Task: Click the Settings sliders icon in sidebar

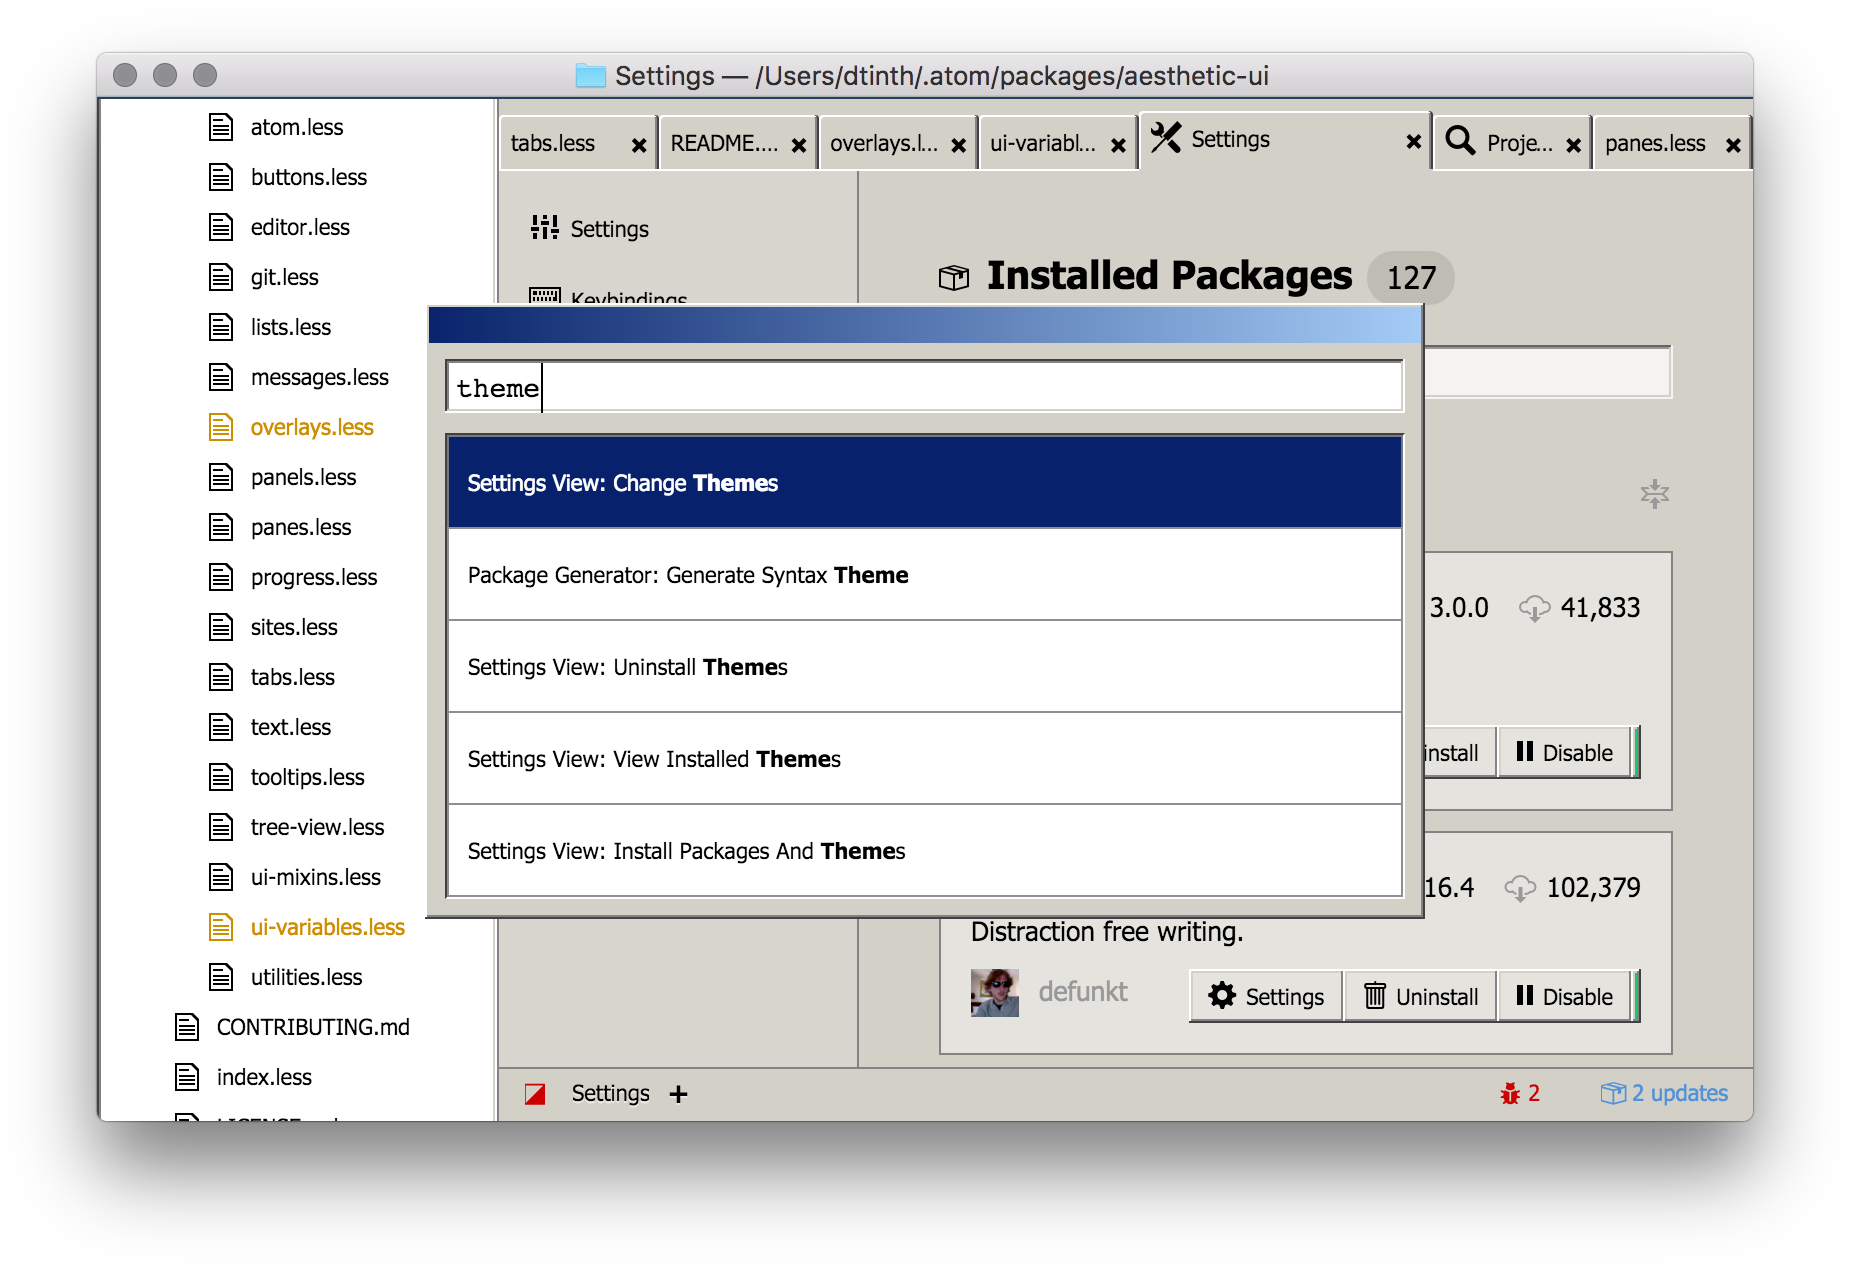Action: (x=545, y=228)
